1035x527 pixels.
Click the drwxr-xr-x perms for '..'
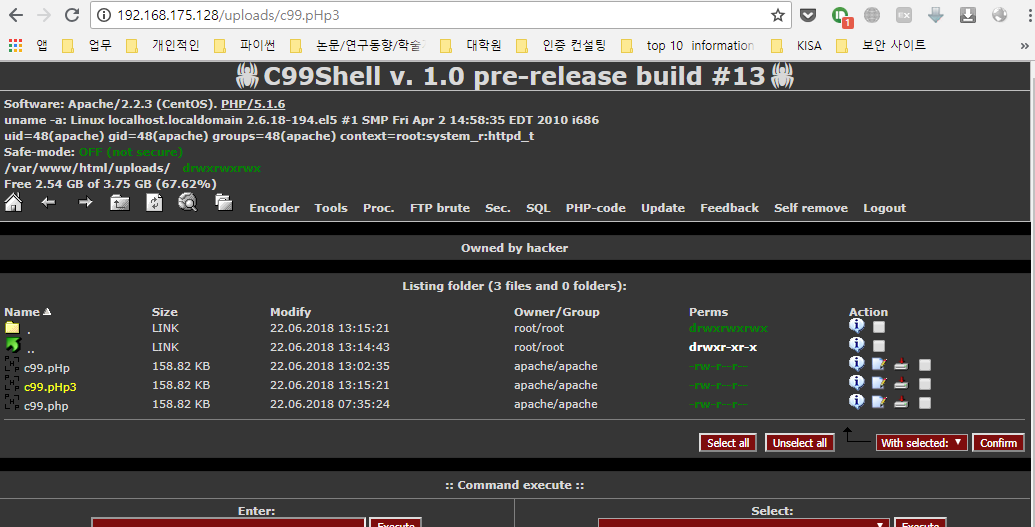click(723, 347)
